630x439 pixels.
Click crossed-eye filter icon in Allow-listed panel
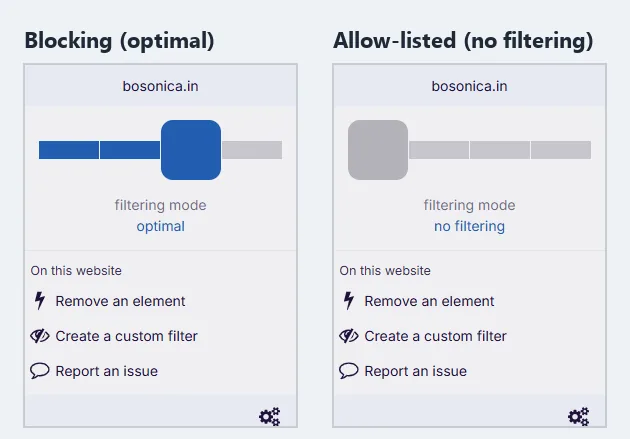[x=349, y=336]
